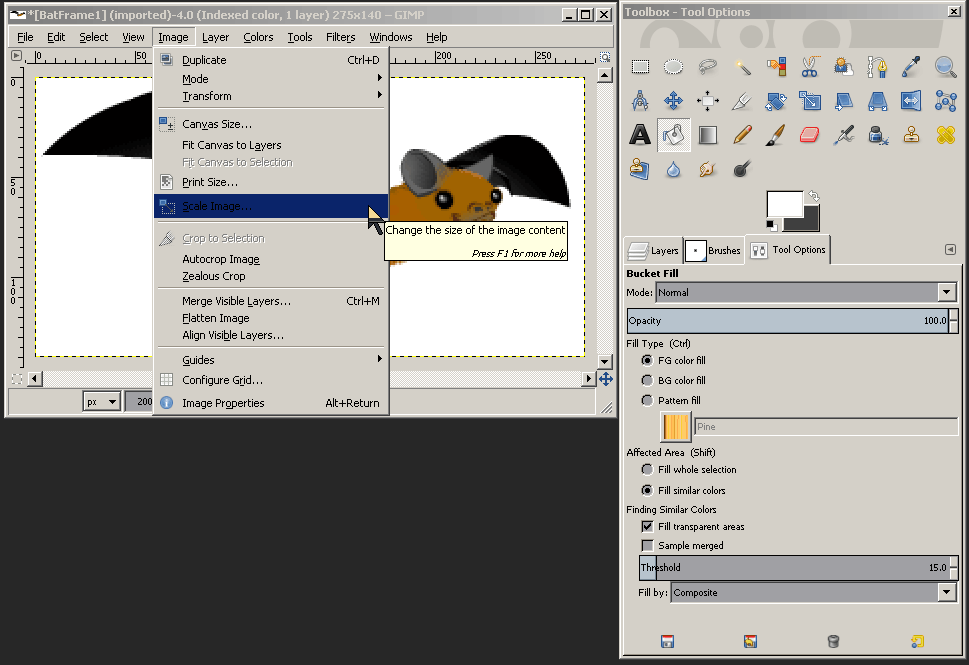Select the Ellipse Select tool
Screen dimensions: 969x665
(674, 67)
